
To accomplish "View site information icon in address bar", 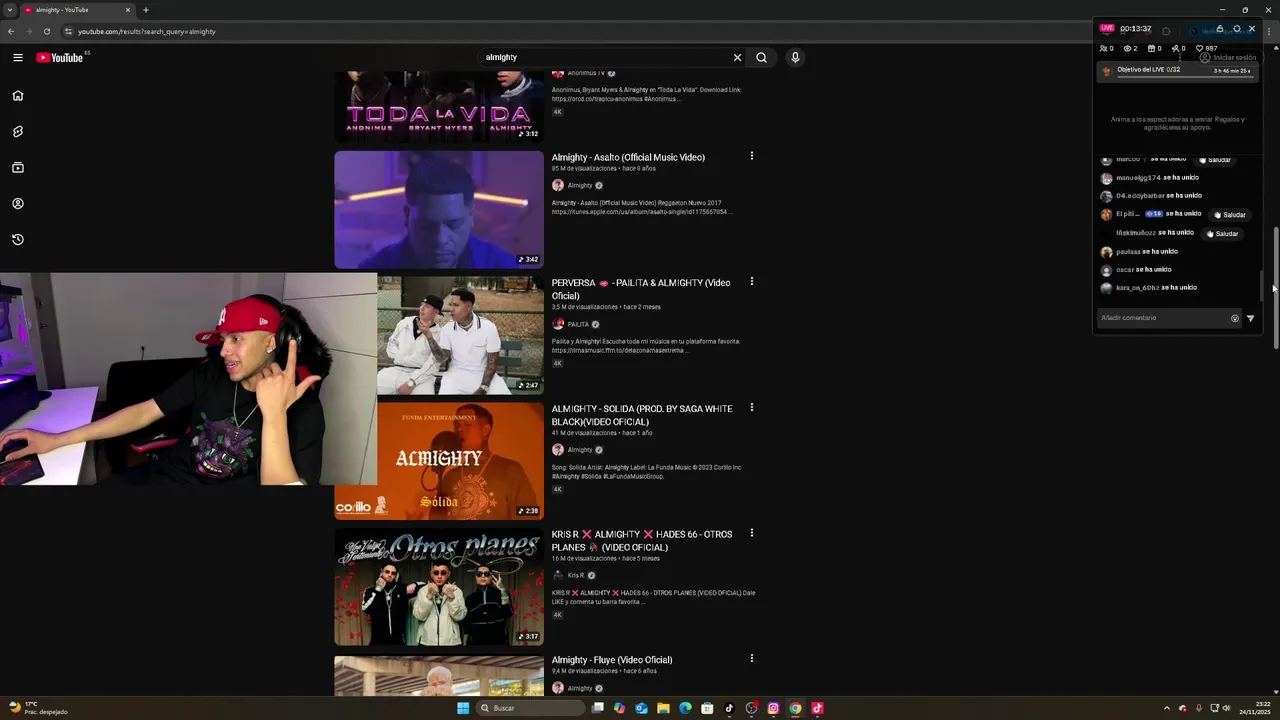I will pyautogui.click(x=68, y=31).
